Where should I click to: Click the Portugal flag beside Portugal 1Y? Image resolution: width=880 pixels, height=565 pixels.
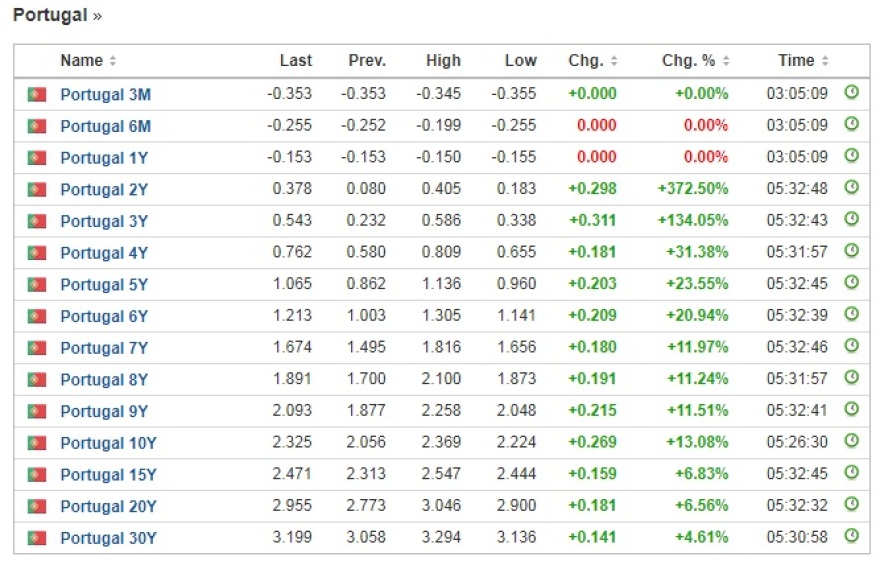click(37, 157)
